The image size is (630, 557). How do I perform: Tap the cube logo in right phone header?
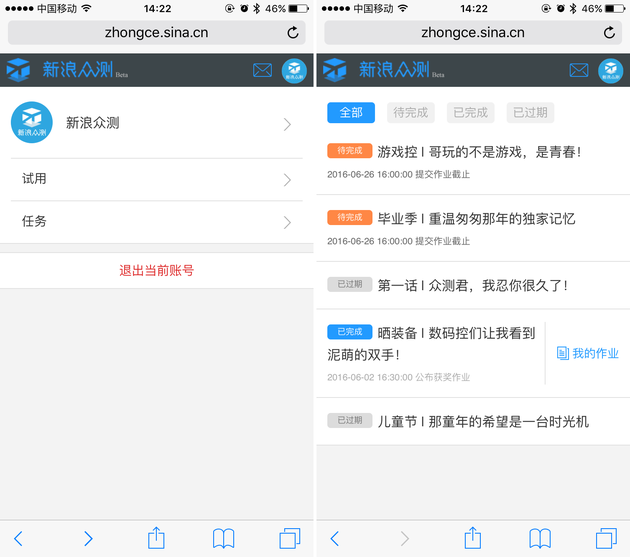coord(335,70)
